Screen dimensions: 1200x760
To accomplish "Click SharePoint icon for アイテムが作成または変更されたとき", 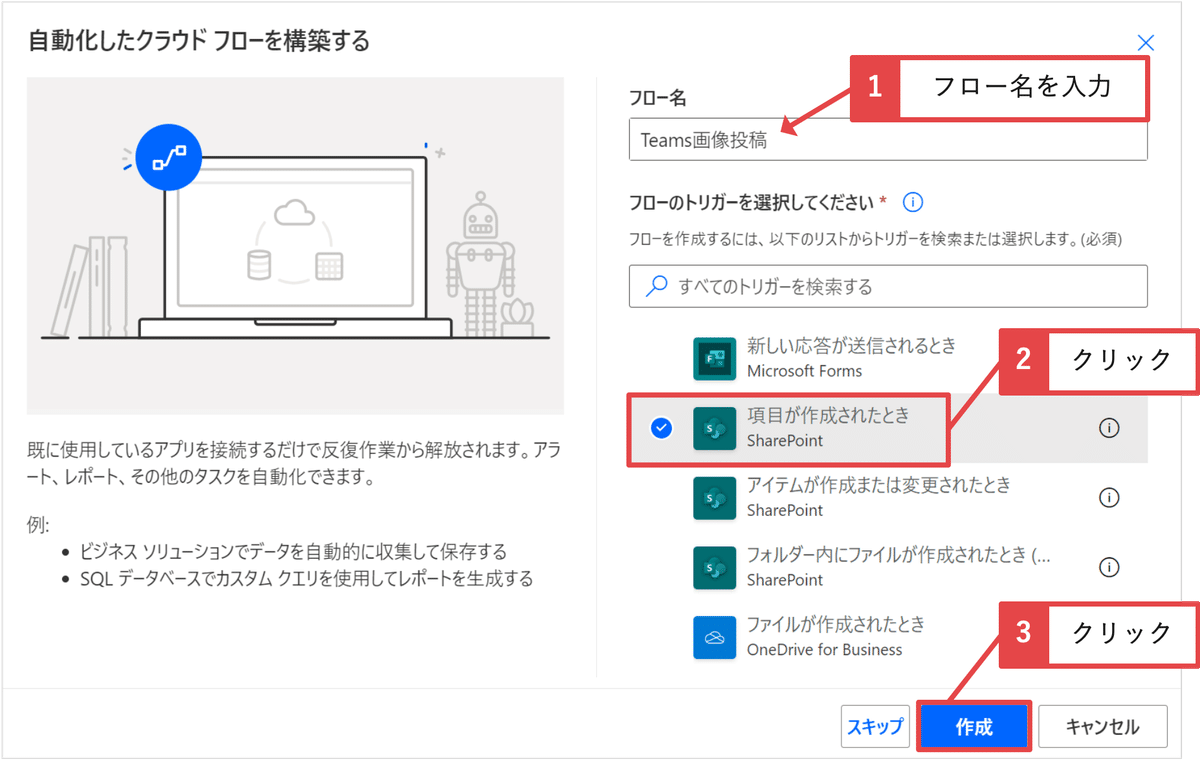I will (714, 497).
